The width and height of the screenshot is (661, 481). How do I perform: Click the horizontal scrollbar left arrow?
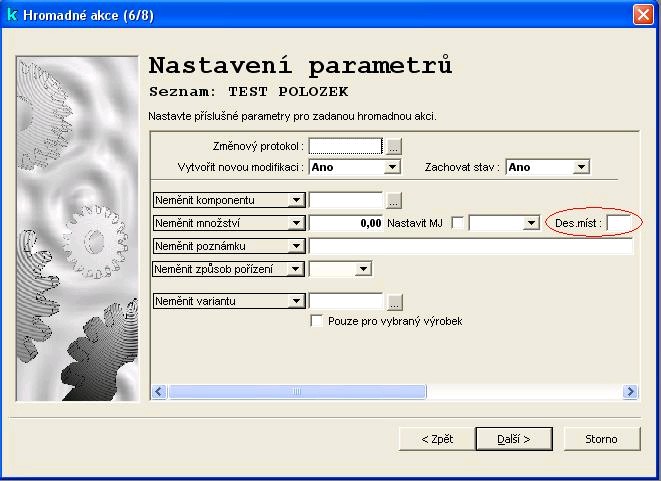(x=159, y=392)
